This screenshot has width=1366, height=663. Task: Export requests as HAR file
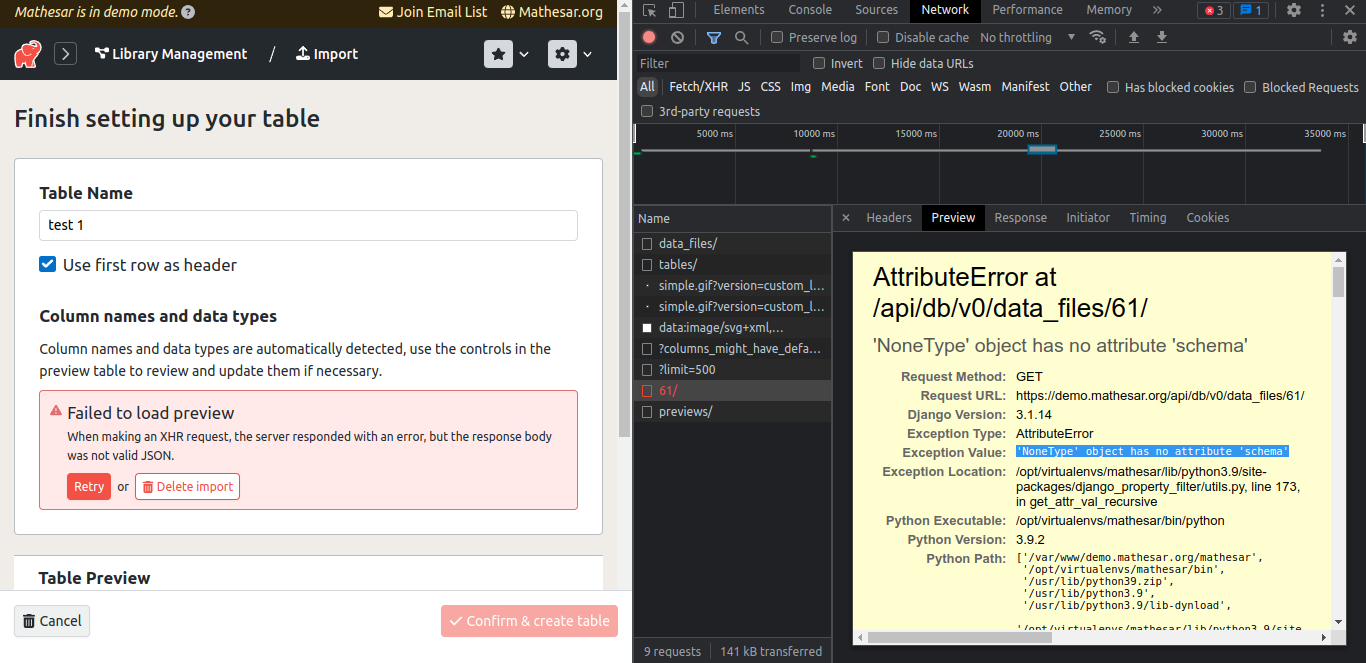(1161, 37)
